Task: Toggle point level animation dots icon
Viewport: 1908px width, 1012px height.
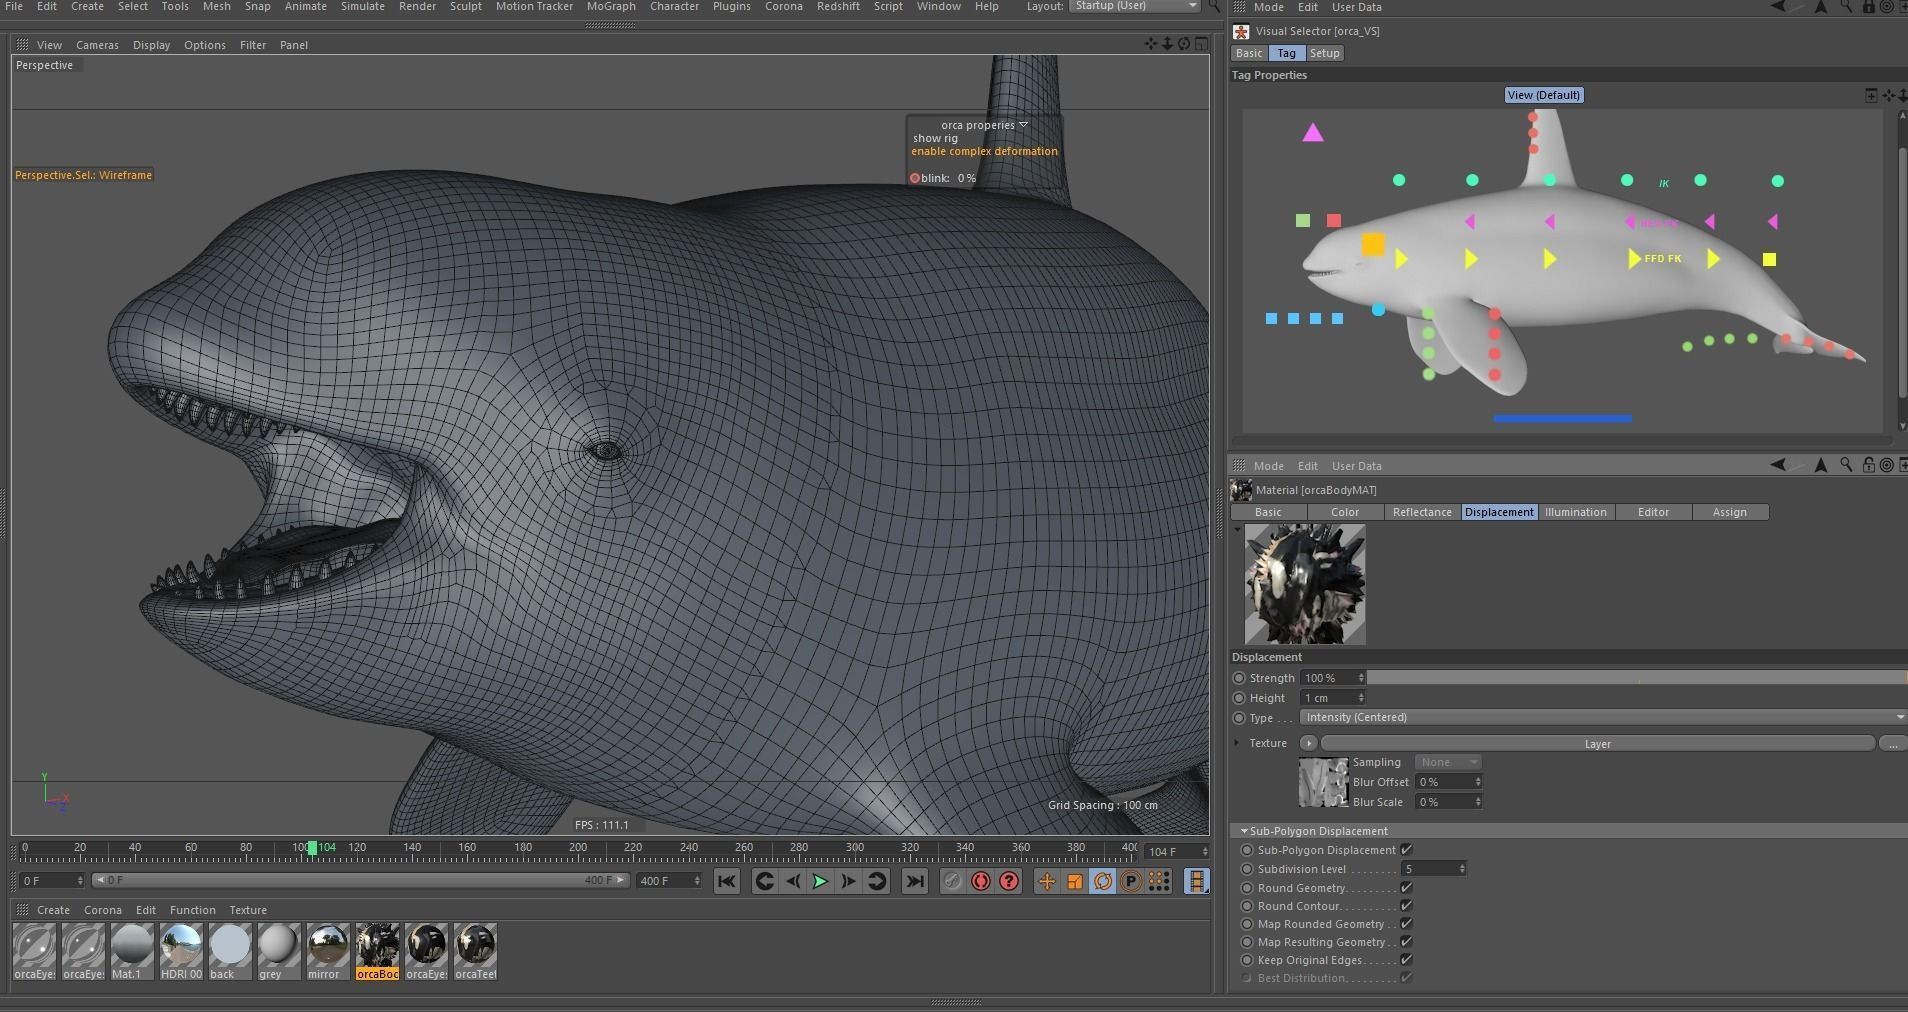Action: (1159, 881)
